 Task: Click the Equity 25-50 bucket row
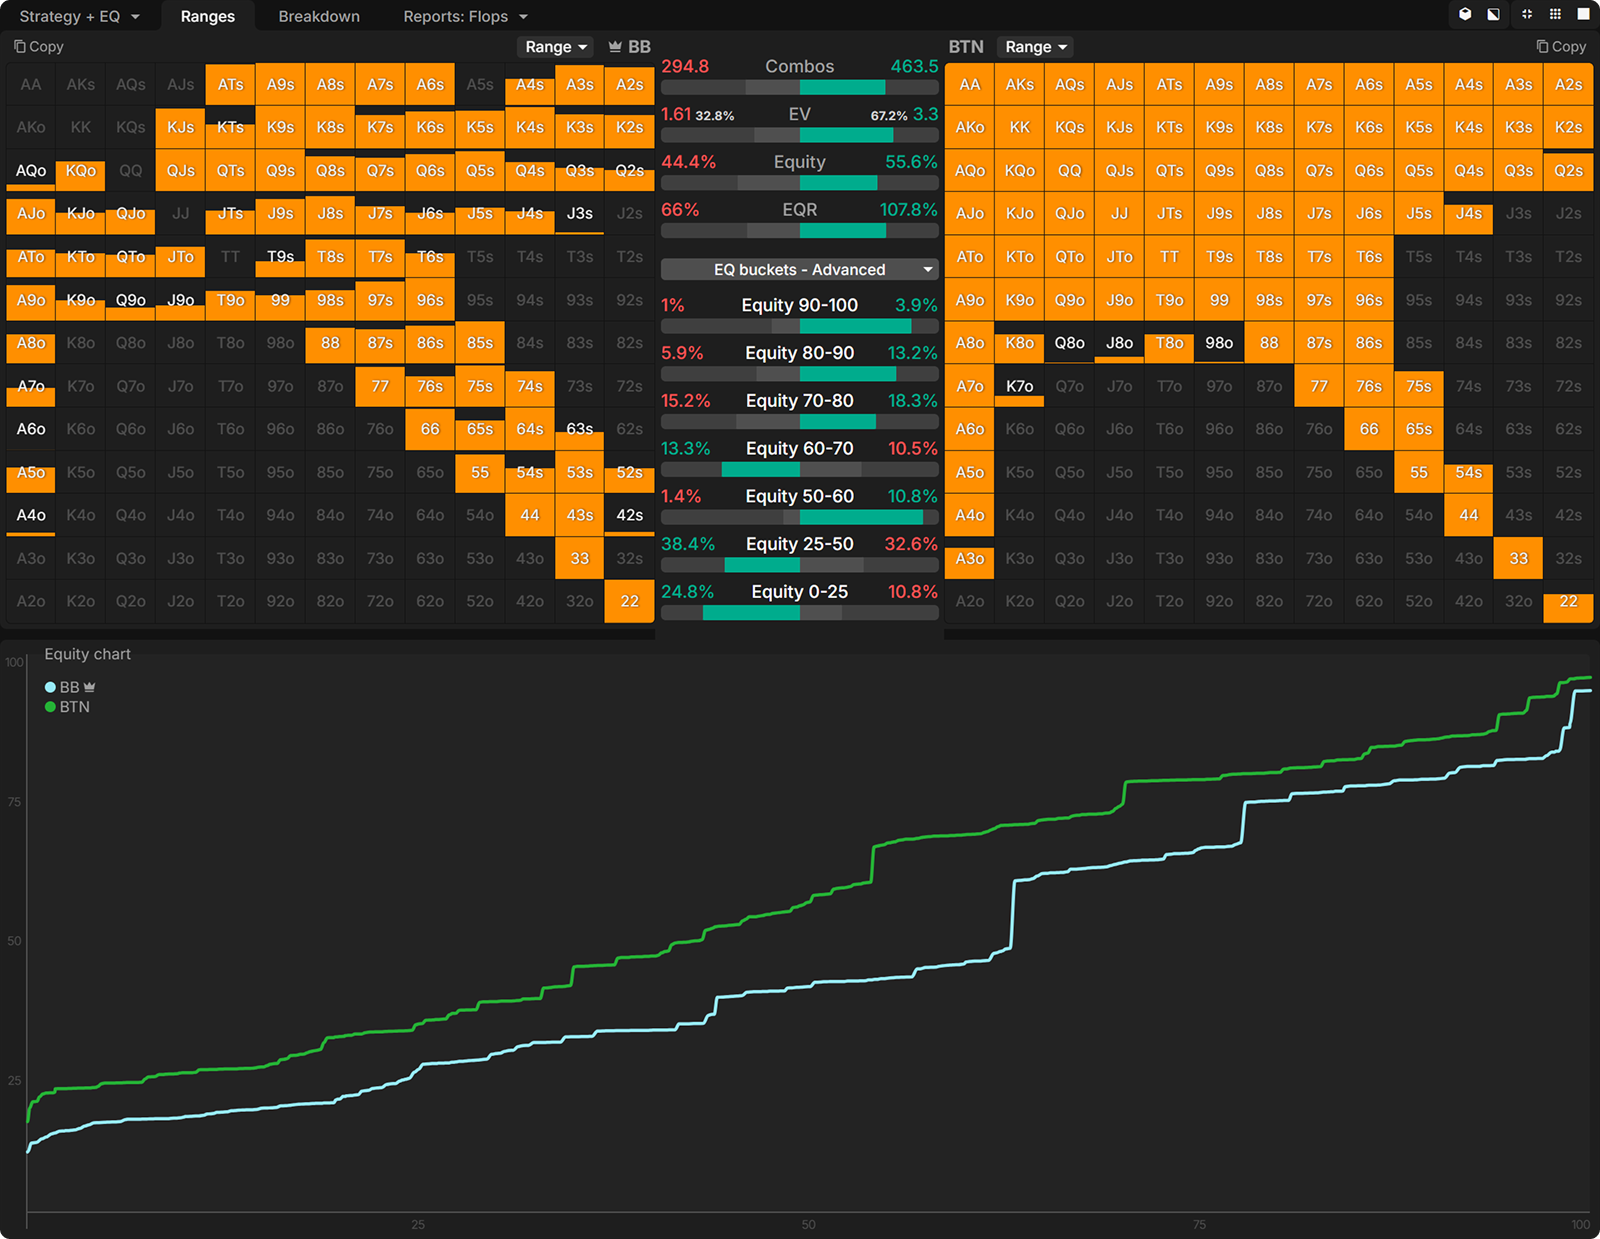[x=799, y=553]
